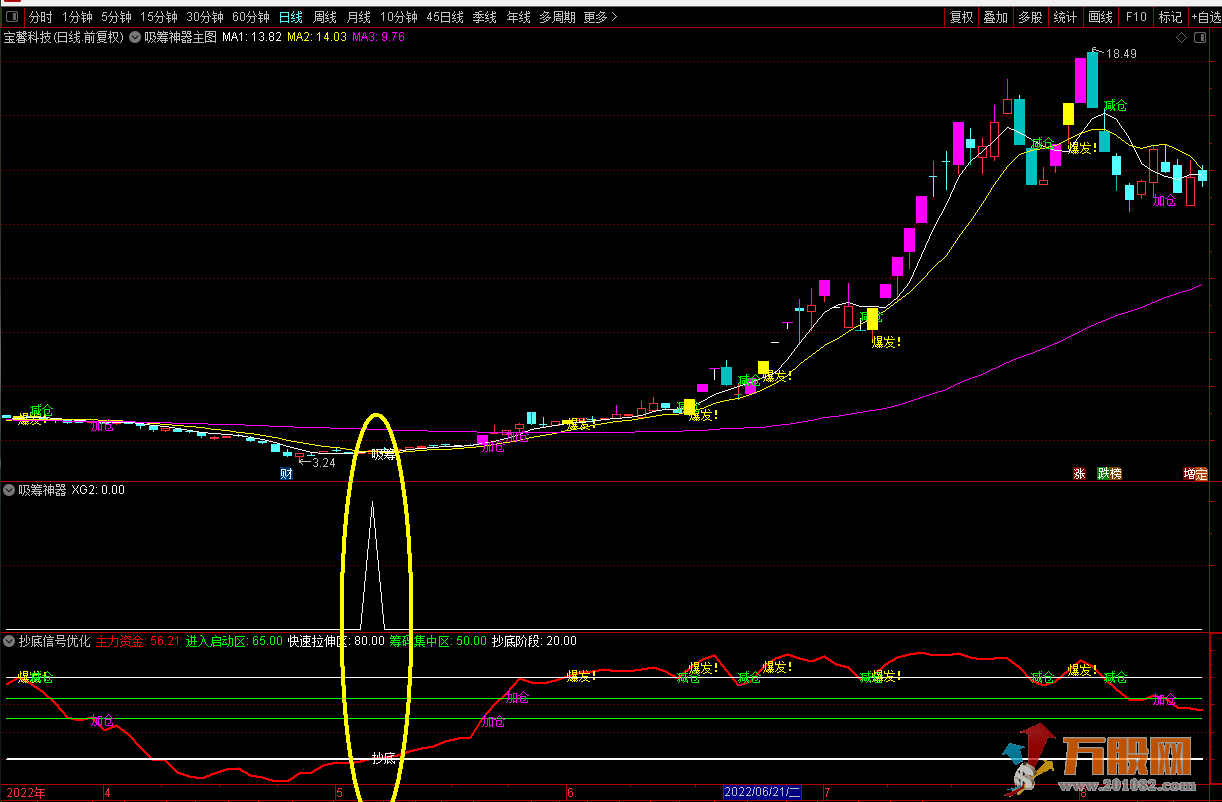Click the 统计 statistics button

pyautogui.click(x=1065, y=17)
